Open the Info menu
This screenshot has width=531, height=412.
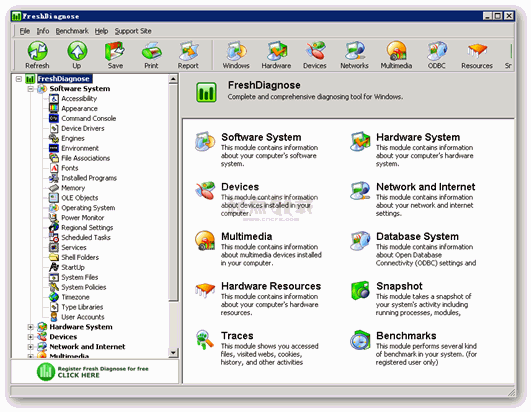(x=43, y=31)
